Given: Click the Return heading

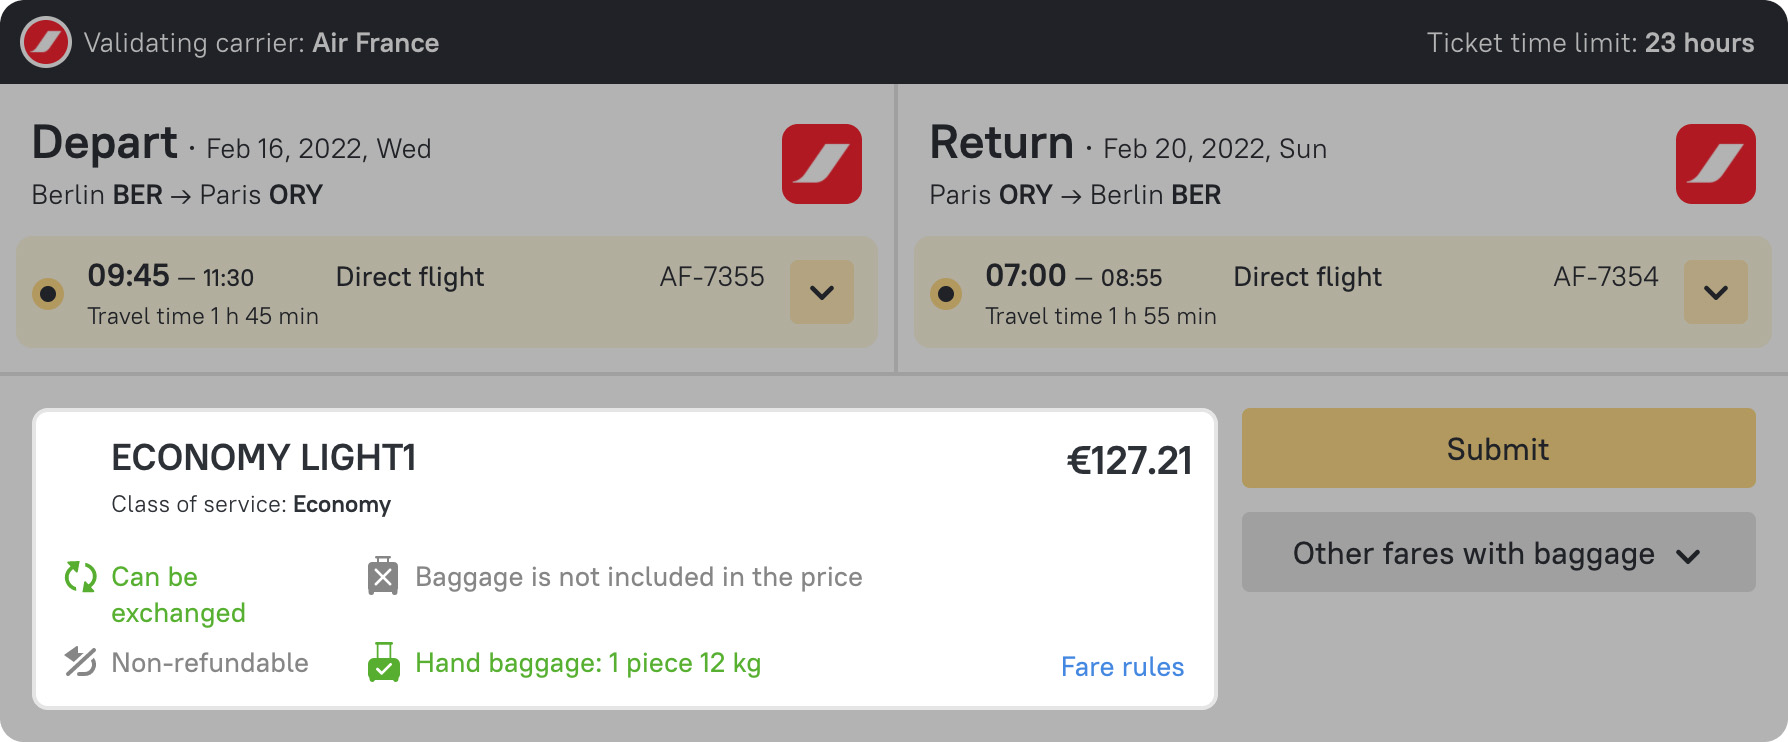Looking at the screenshot, I should pos(1001,143).
